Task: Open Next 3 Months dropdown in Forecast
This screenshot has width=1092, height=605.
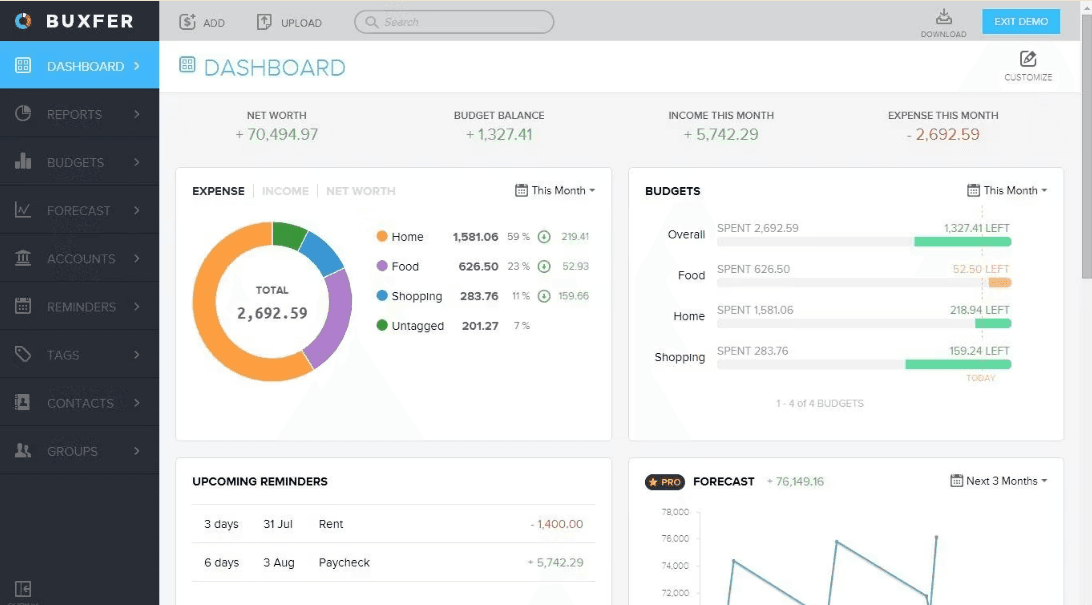Action: coord(999,480)
